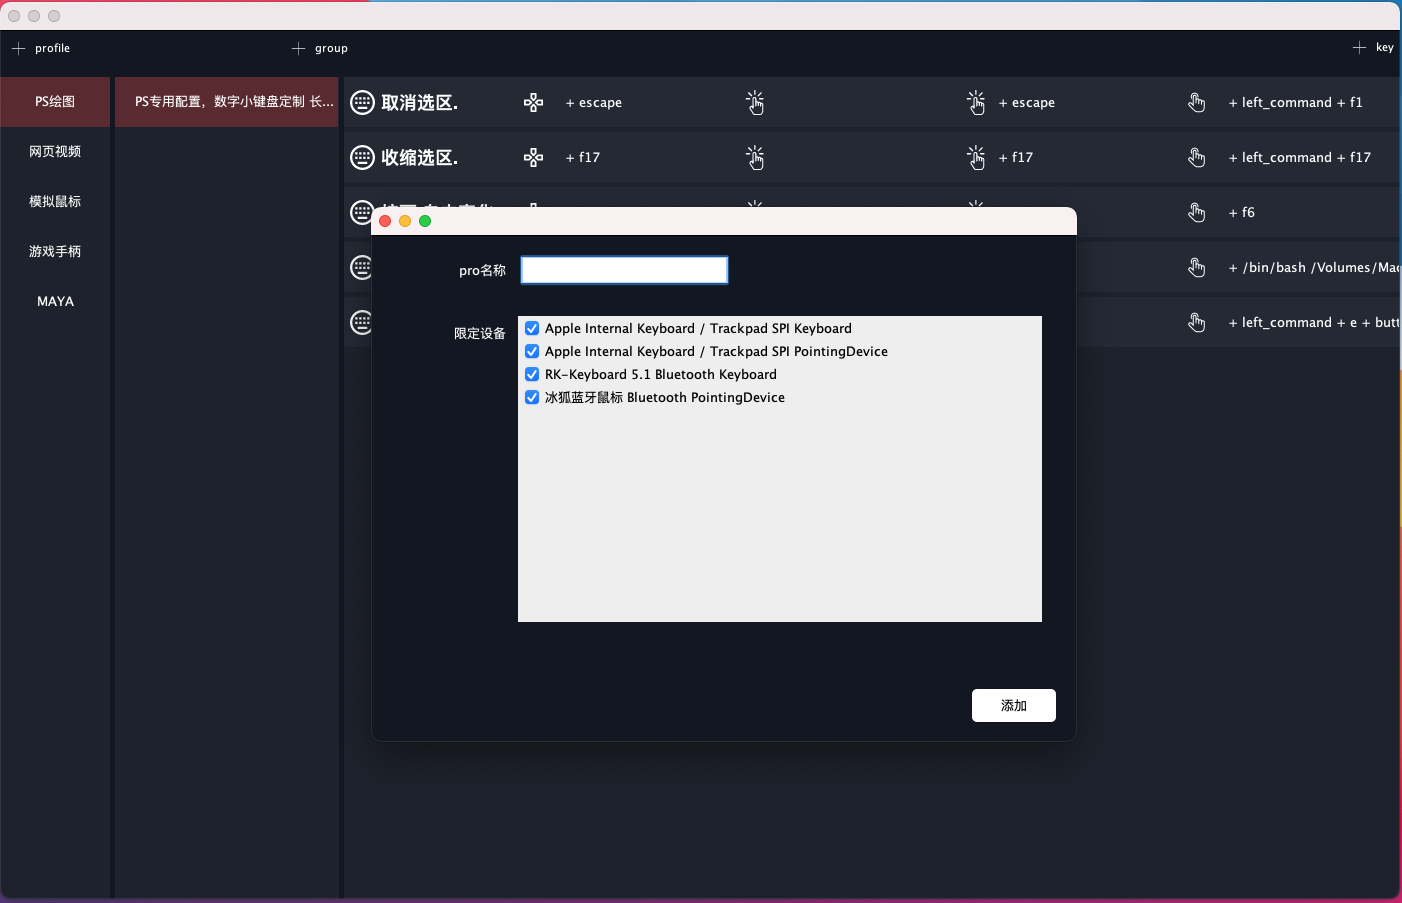Viewport: 1402px width, 903px height.
Task: Select the gamepad icon beside + f17
Action: tap(534, 157)
